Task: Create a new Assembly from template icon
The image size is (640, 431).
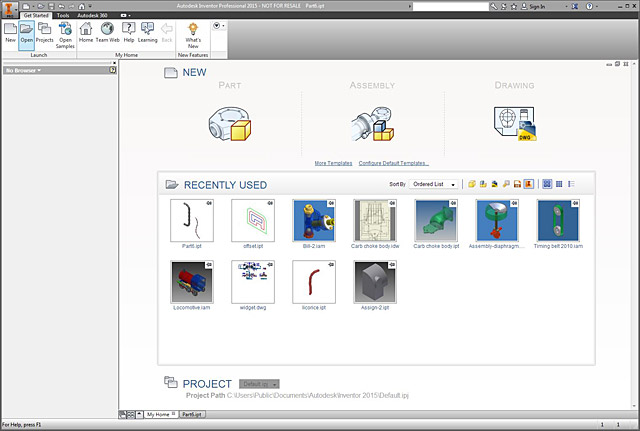Action: tap(372, 124)
